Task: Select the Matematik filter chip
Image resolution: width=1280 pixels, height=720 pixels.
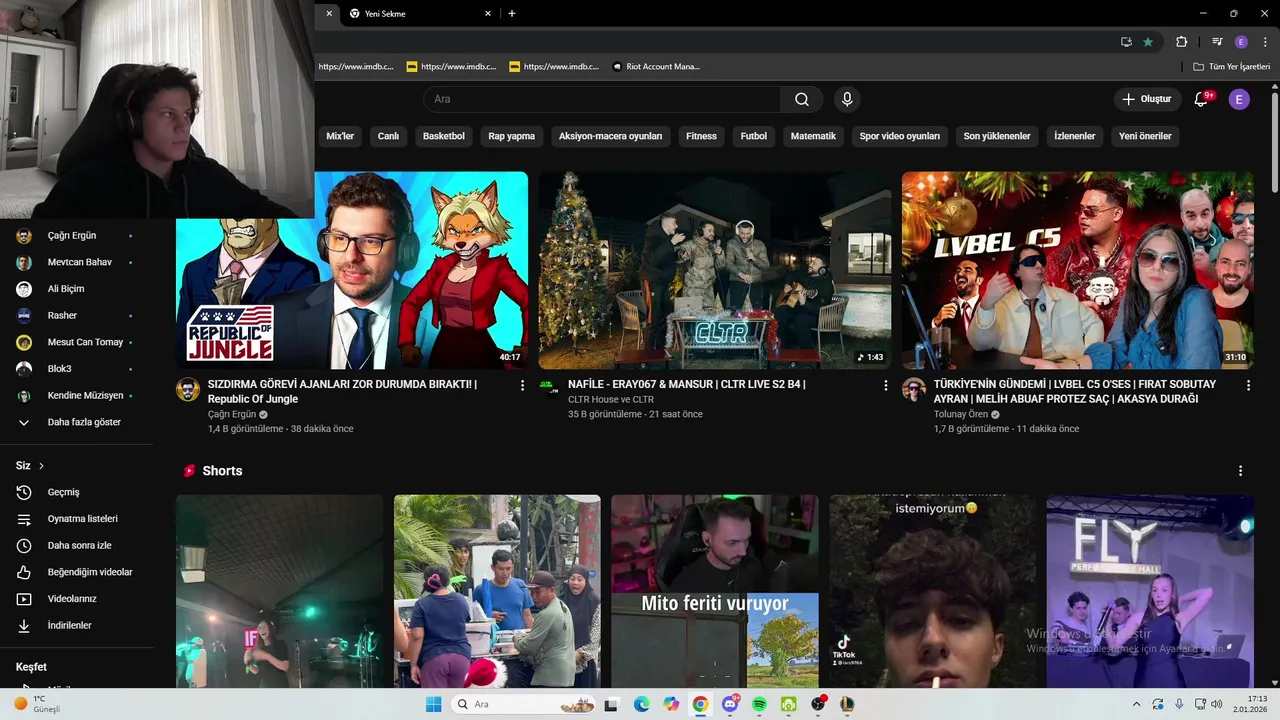Action: click(813, 136)
